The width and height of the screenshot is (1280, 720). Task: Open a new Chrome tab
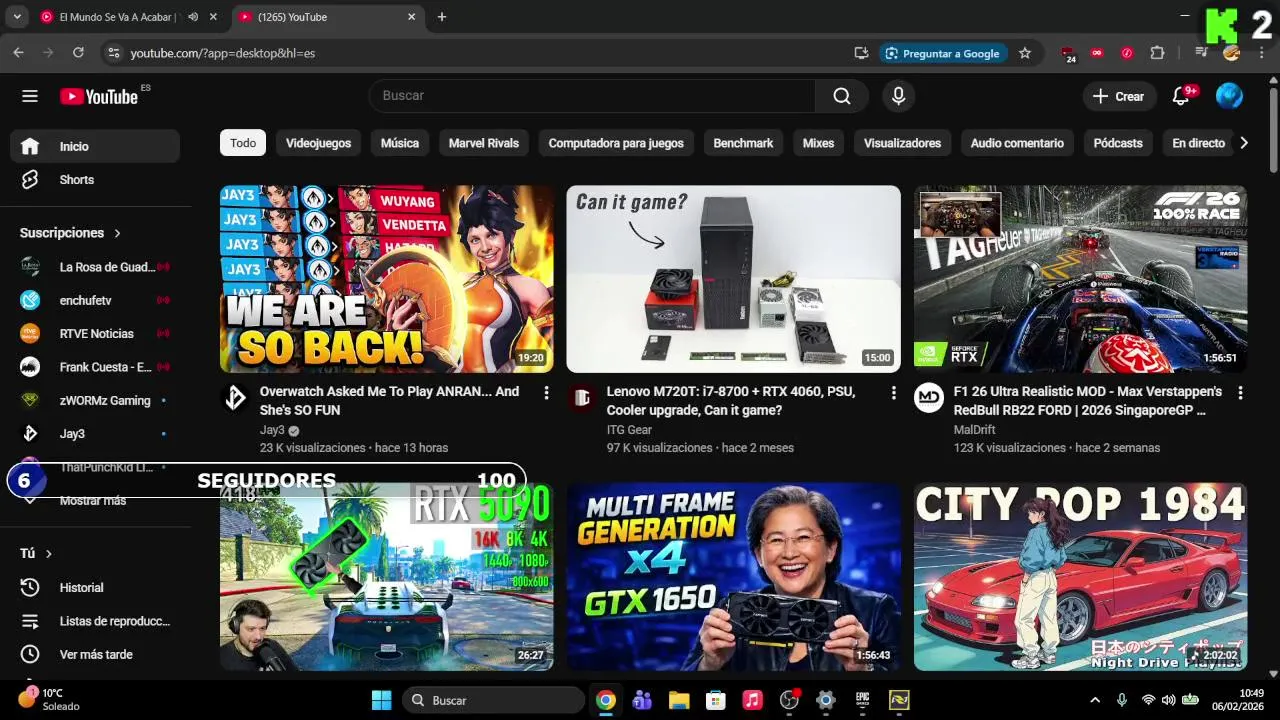coord(442,17)
